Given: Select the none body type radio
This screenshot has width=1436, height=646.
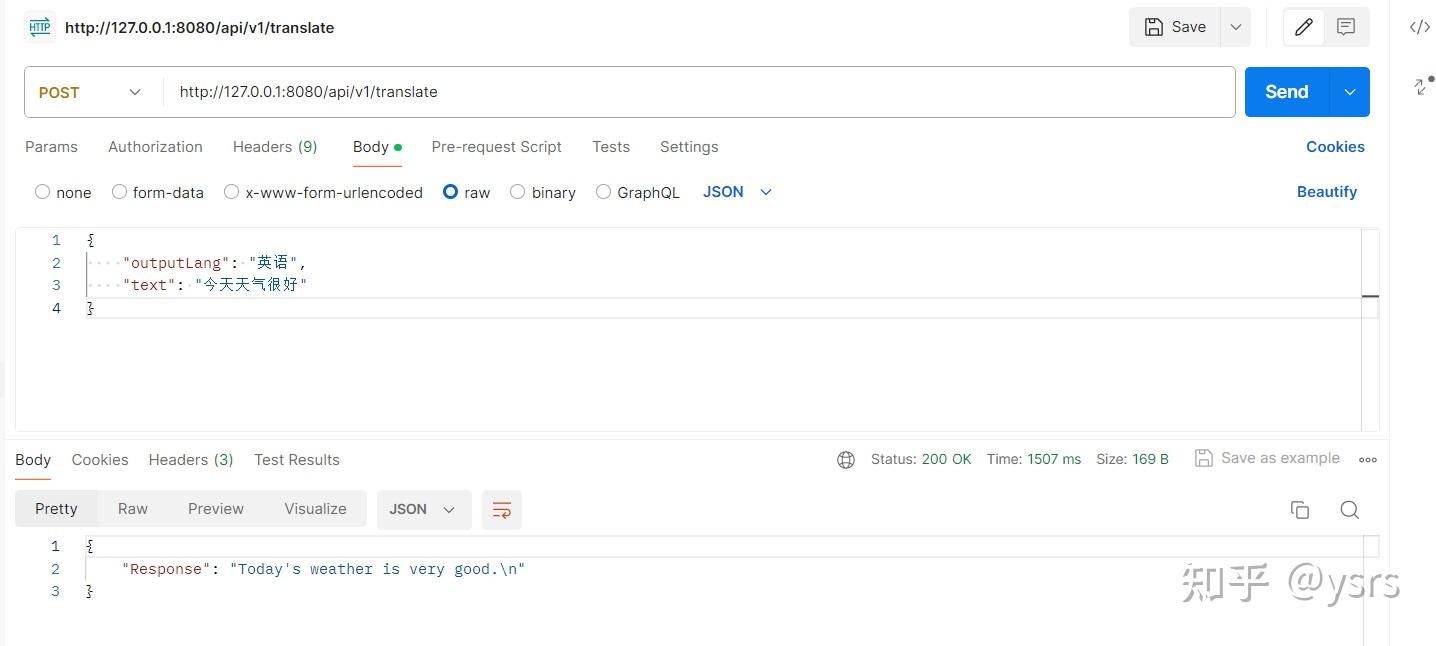Looking at the screenshot, I should coord(43,192).
